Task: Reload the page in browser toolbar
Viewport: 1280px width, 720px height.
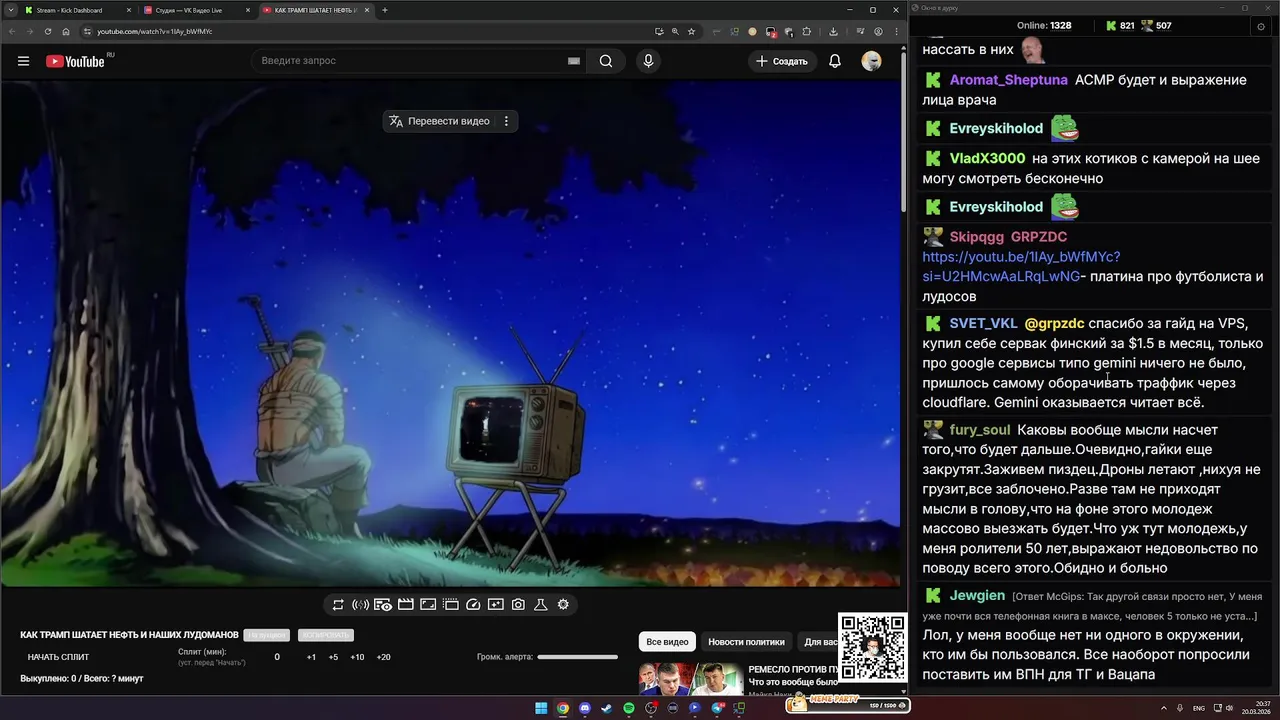Action: coord(48,31)
